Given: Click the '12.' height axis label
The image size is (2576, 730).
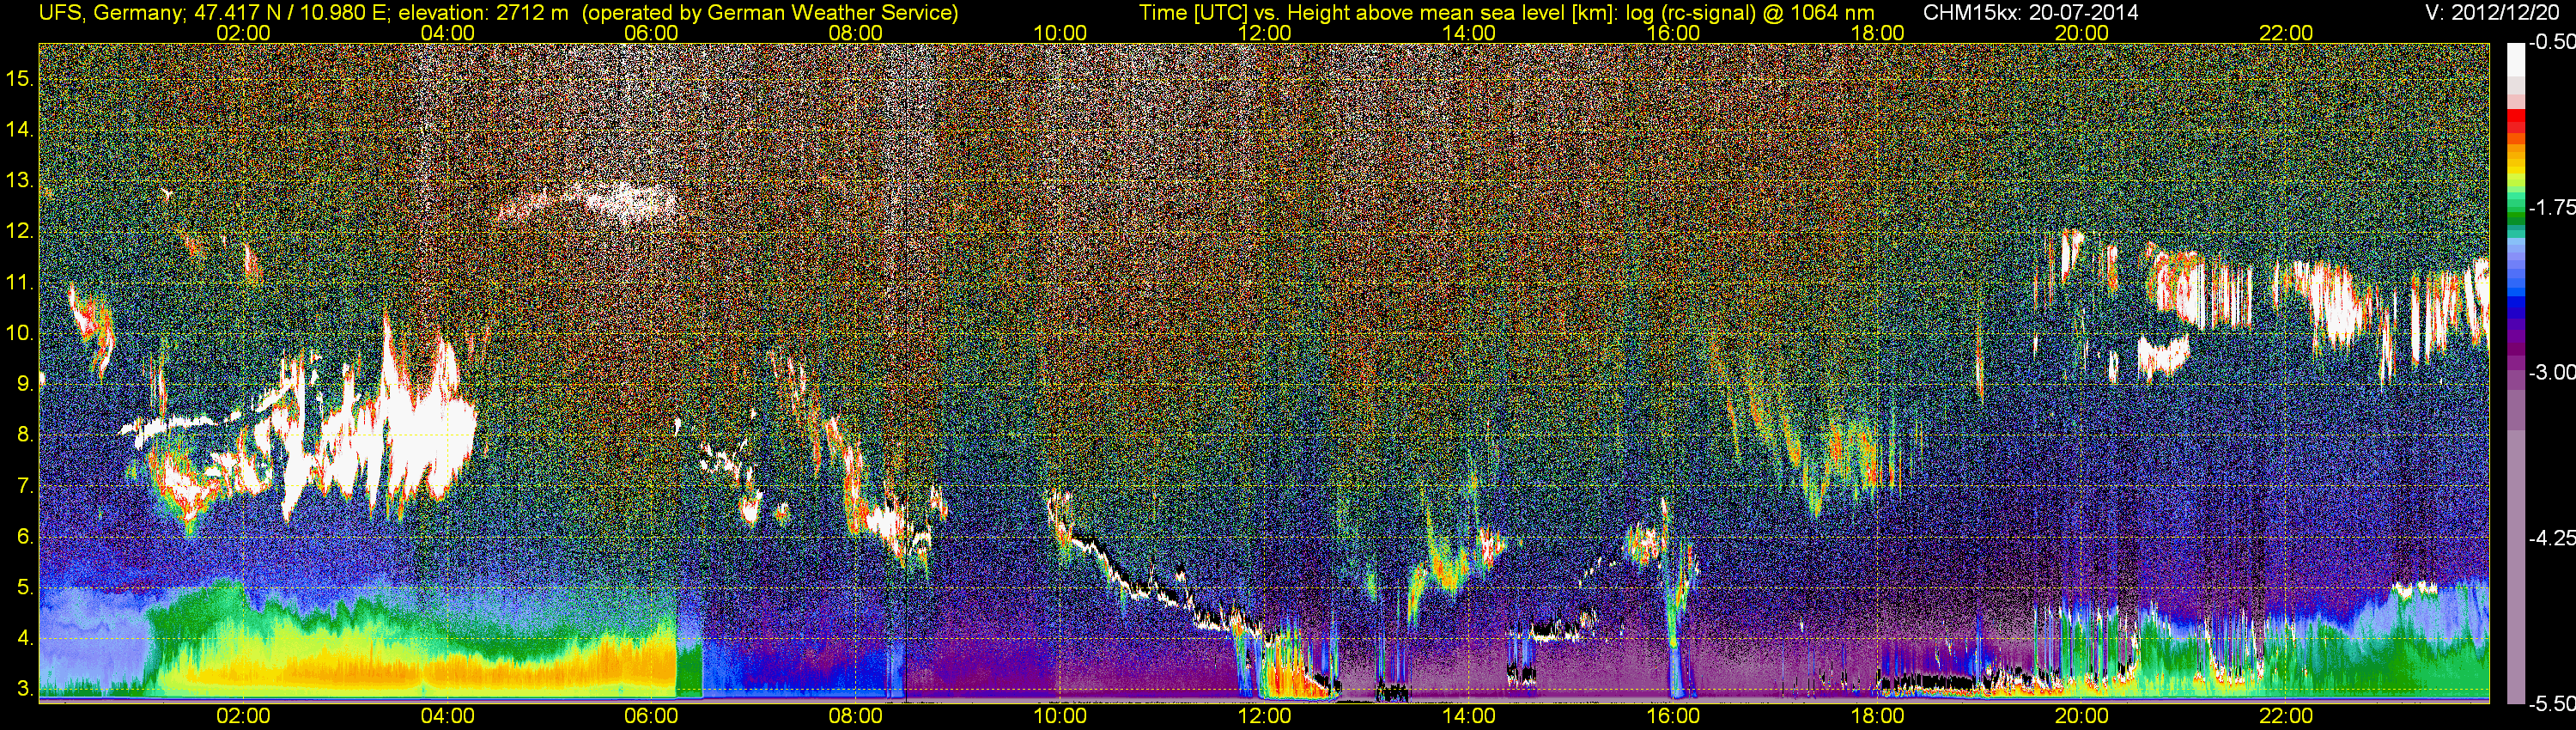Looking at the screenshot, I should click(20, 231).
